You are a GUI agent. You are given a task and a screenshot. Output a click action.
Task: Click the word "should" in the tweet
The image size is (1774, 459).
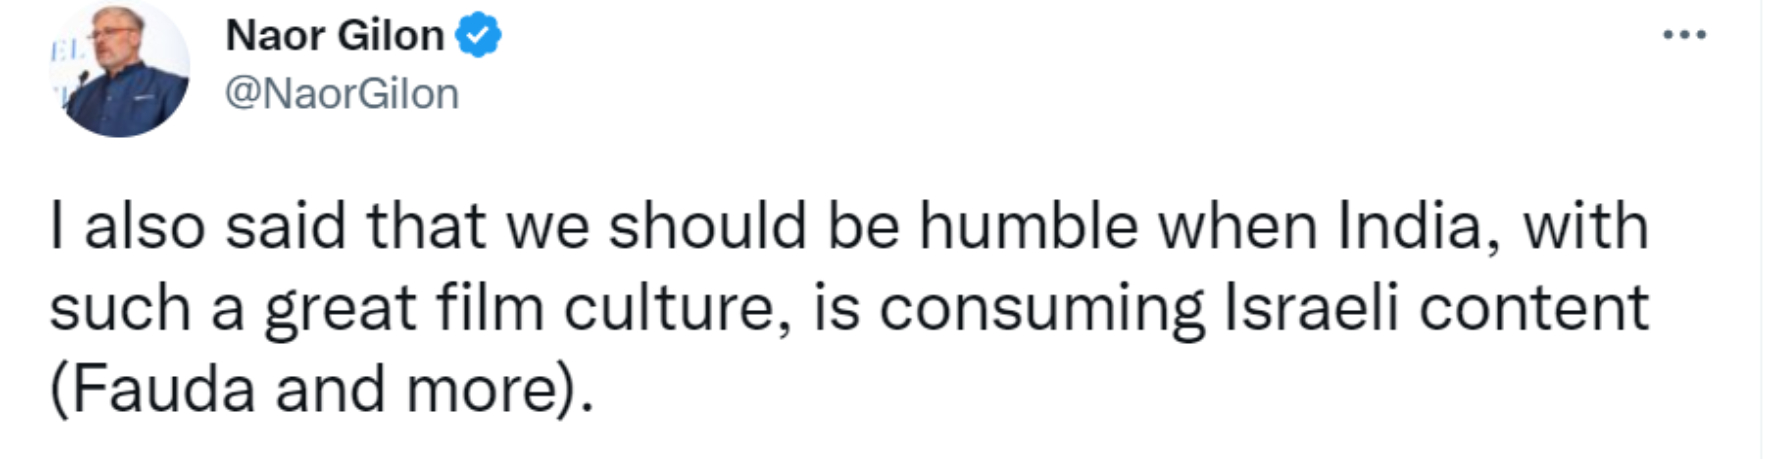(x=707, y=226)
